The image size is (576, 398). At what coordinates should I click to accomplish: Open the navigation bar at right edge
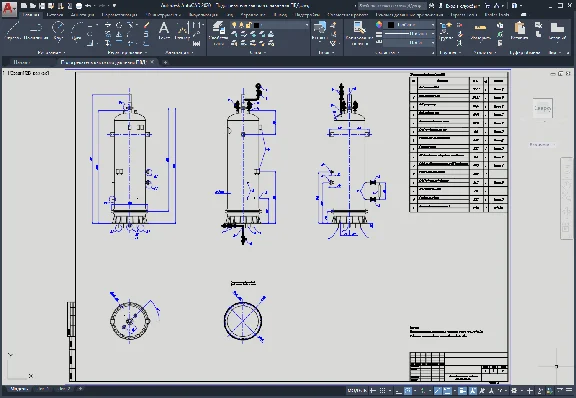566,198
